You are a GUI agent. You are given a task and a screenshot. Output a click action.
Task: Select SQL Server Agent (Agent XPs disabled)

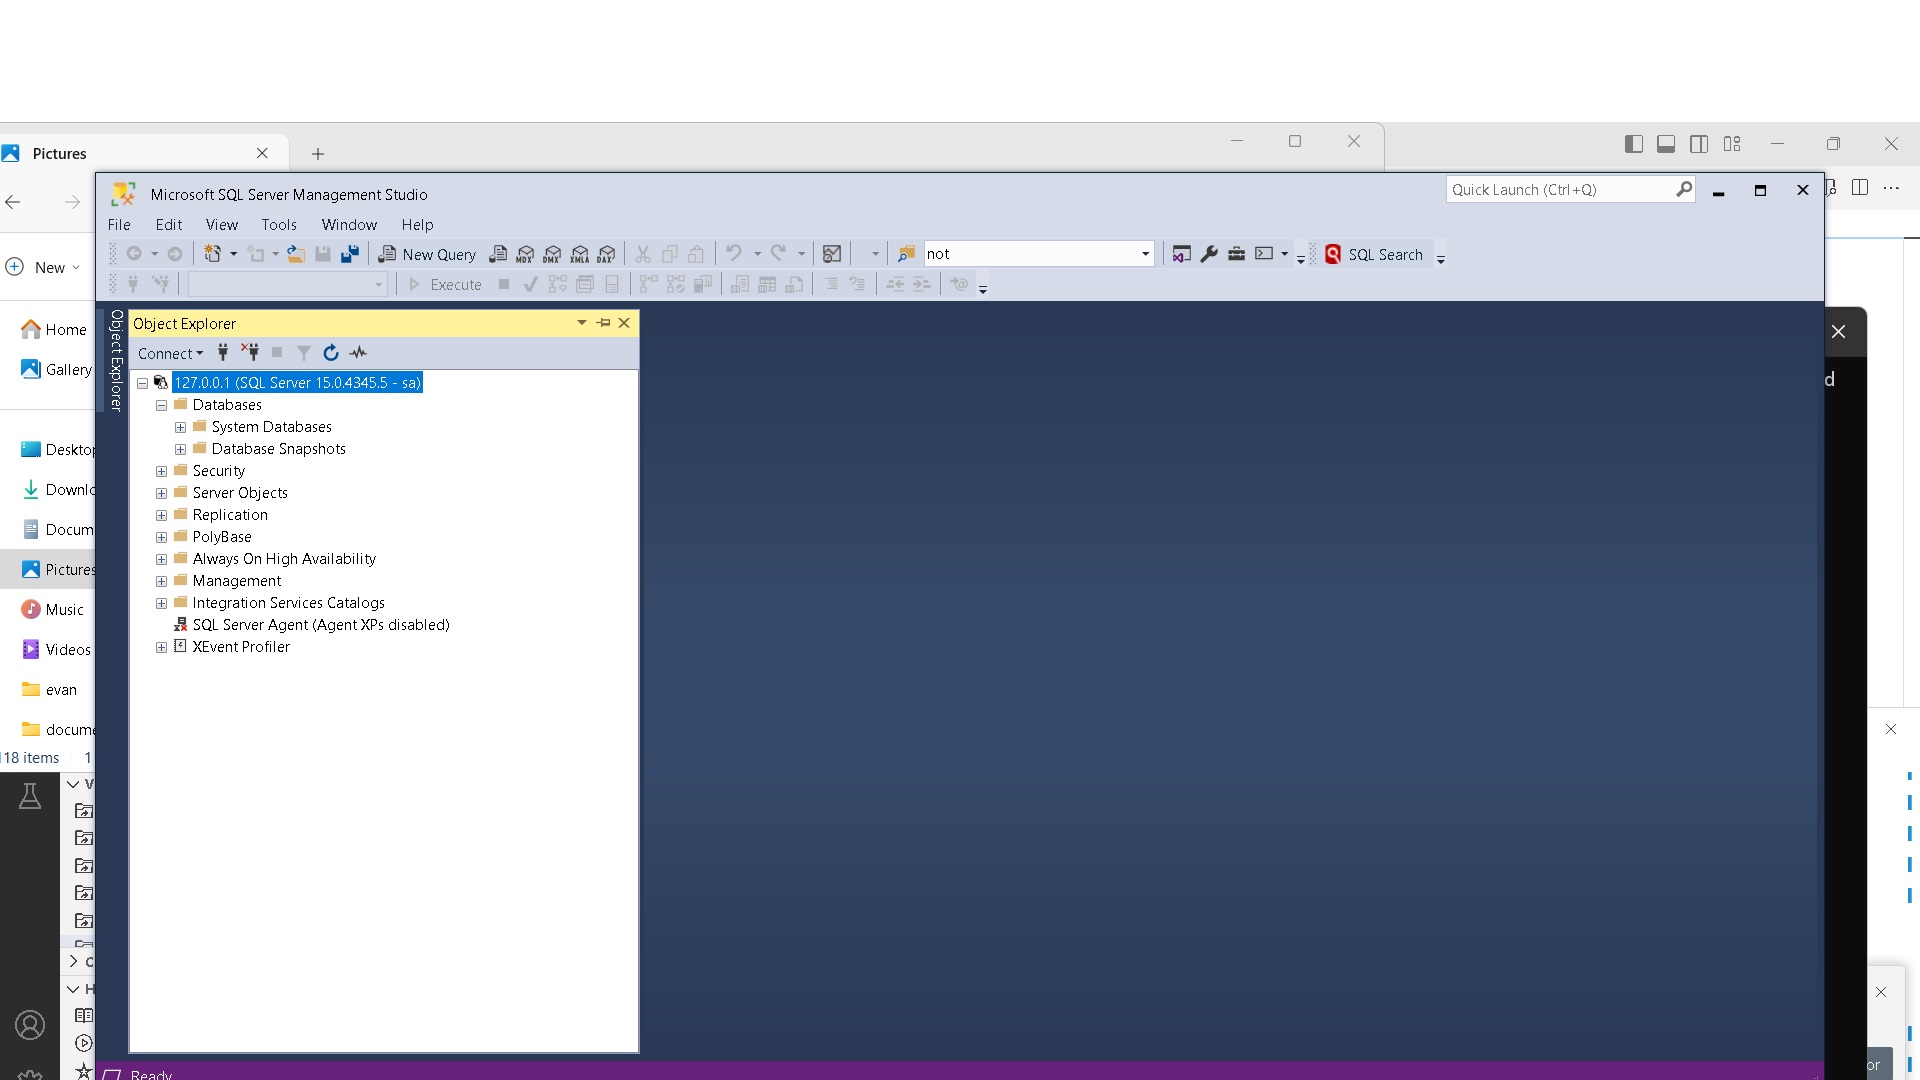click(320, 625)
